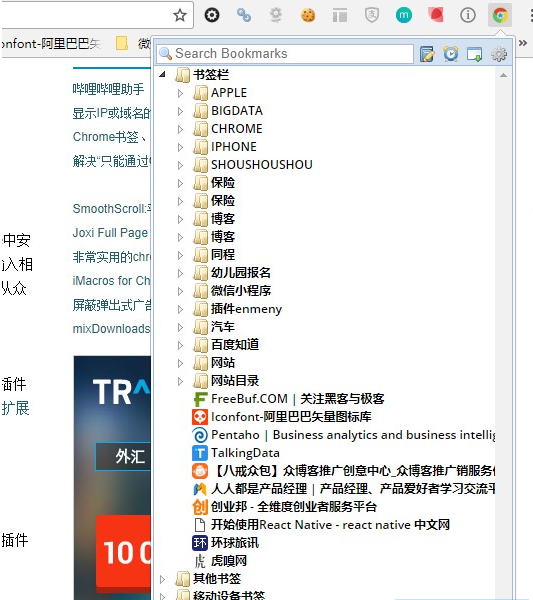Select the 网站目录 folder
The height and width of the screenshot is (600, 533).
[226, 381]
